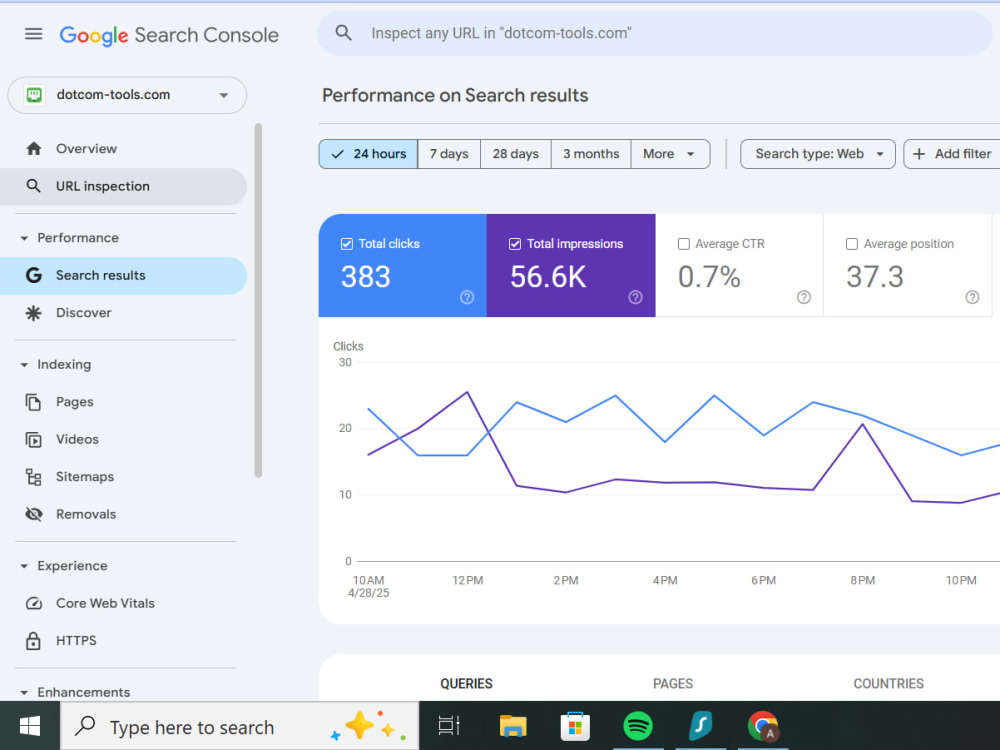
Task: Click the dotcom-tools.com property favicon
Action: 34,95
